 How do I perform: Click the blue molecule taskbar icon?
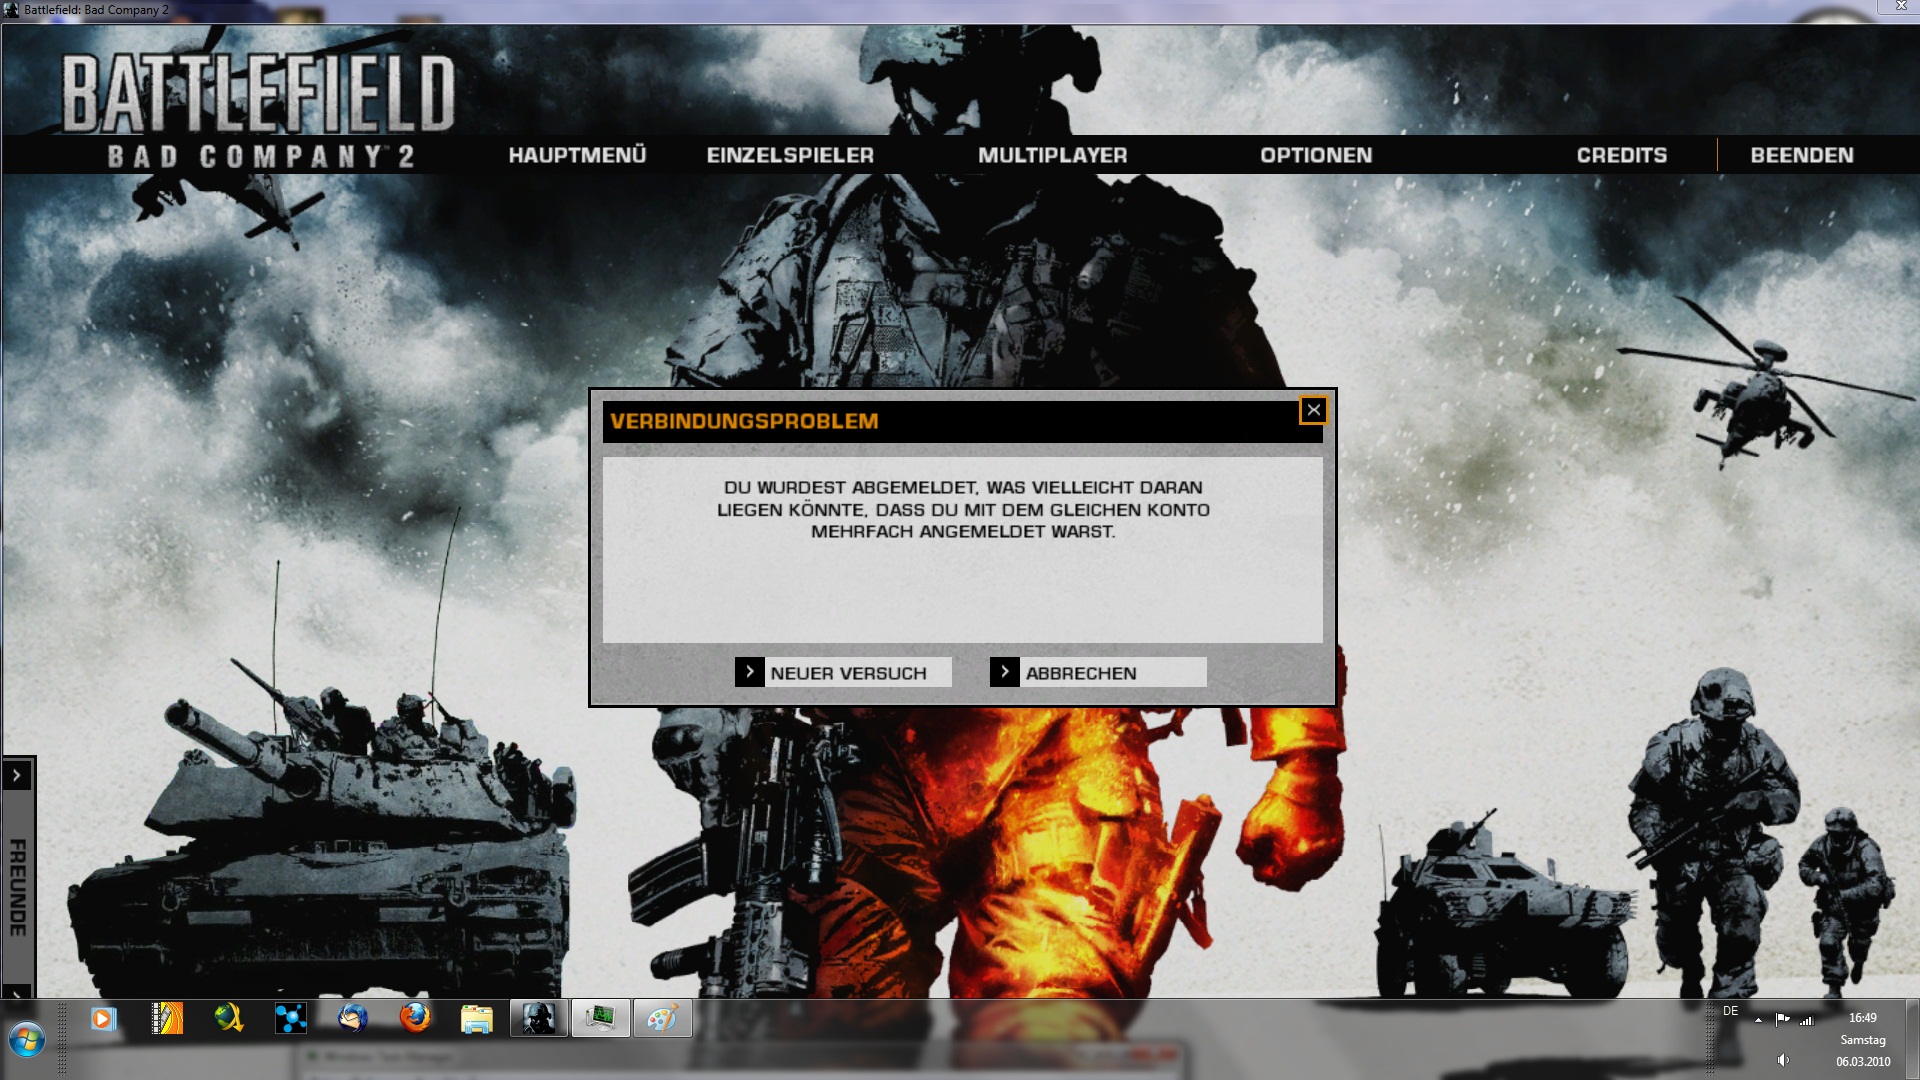(x=291, y=1019)
